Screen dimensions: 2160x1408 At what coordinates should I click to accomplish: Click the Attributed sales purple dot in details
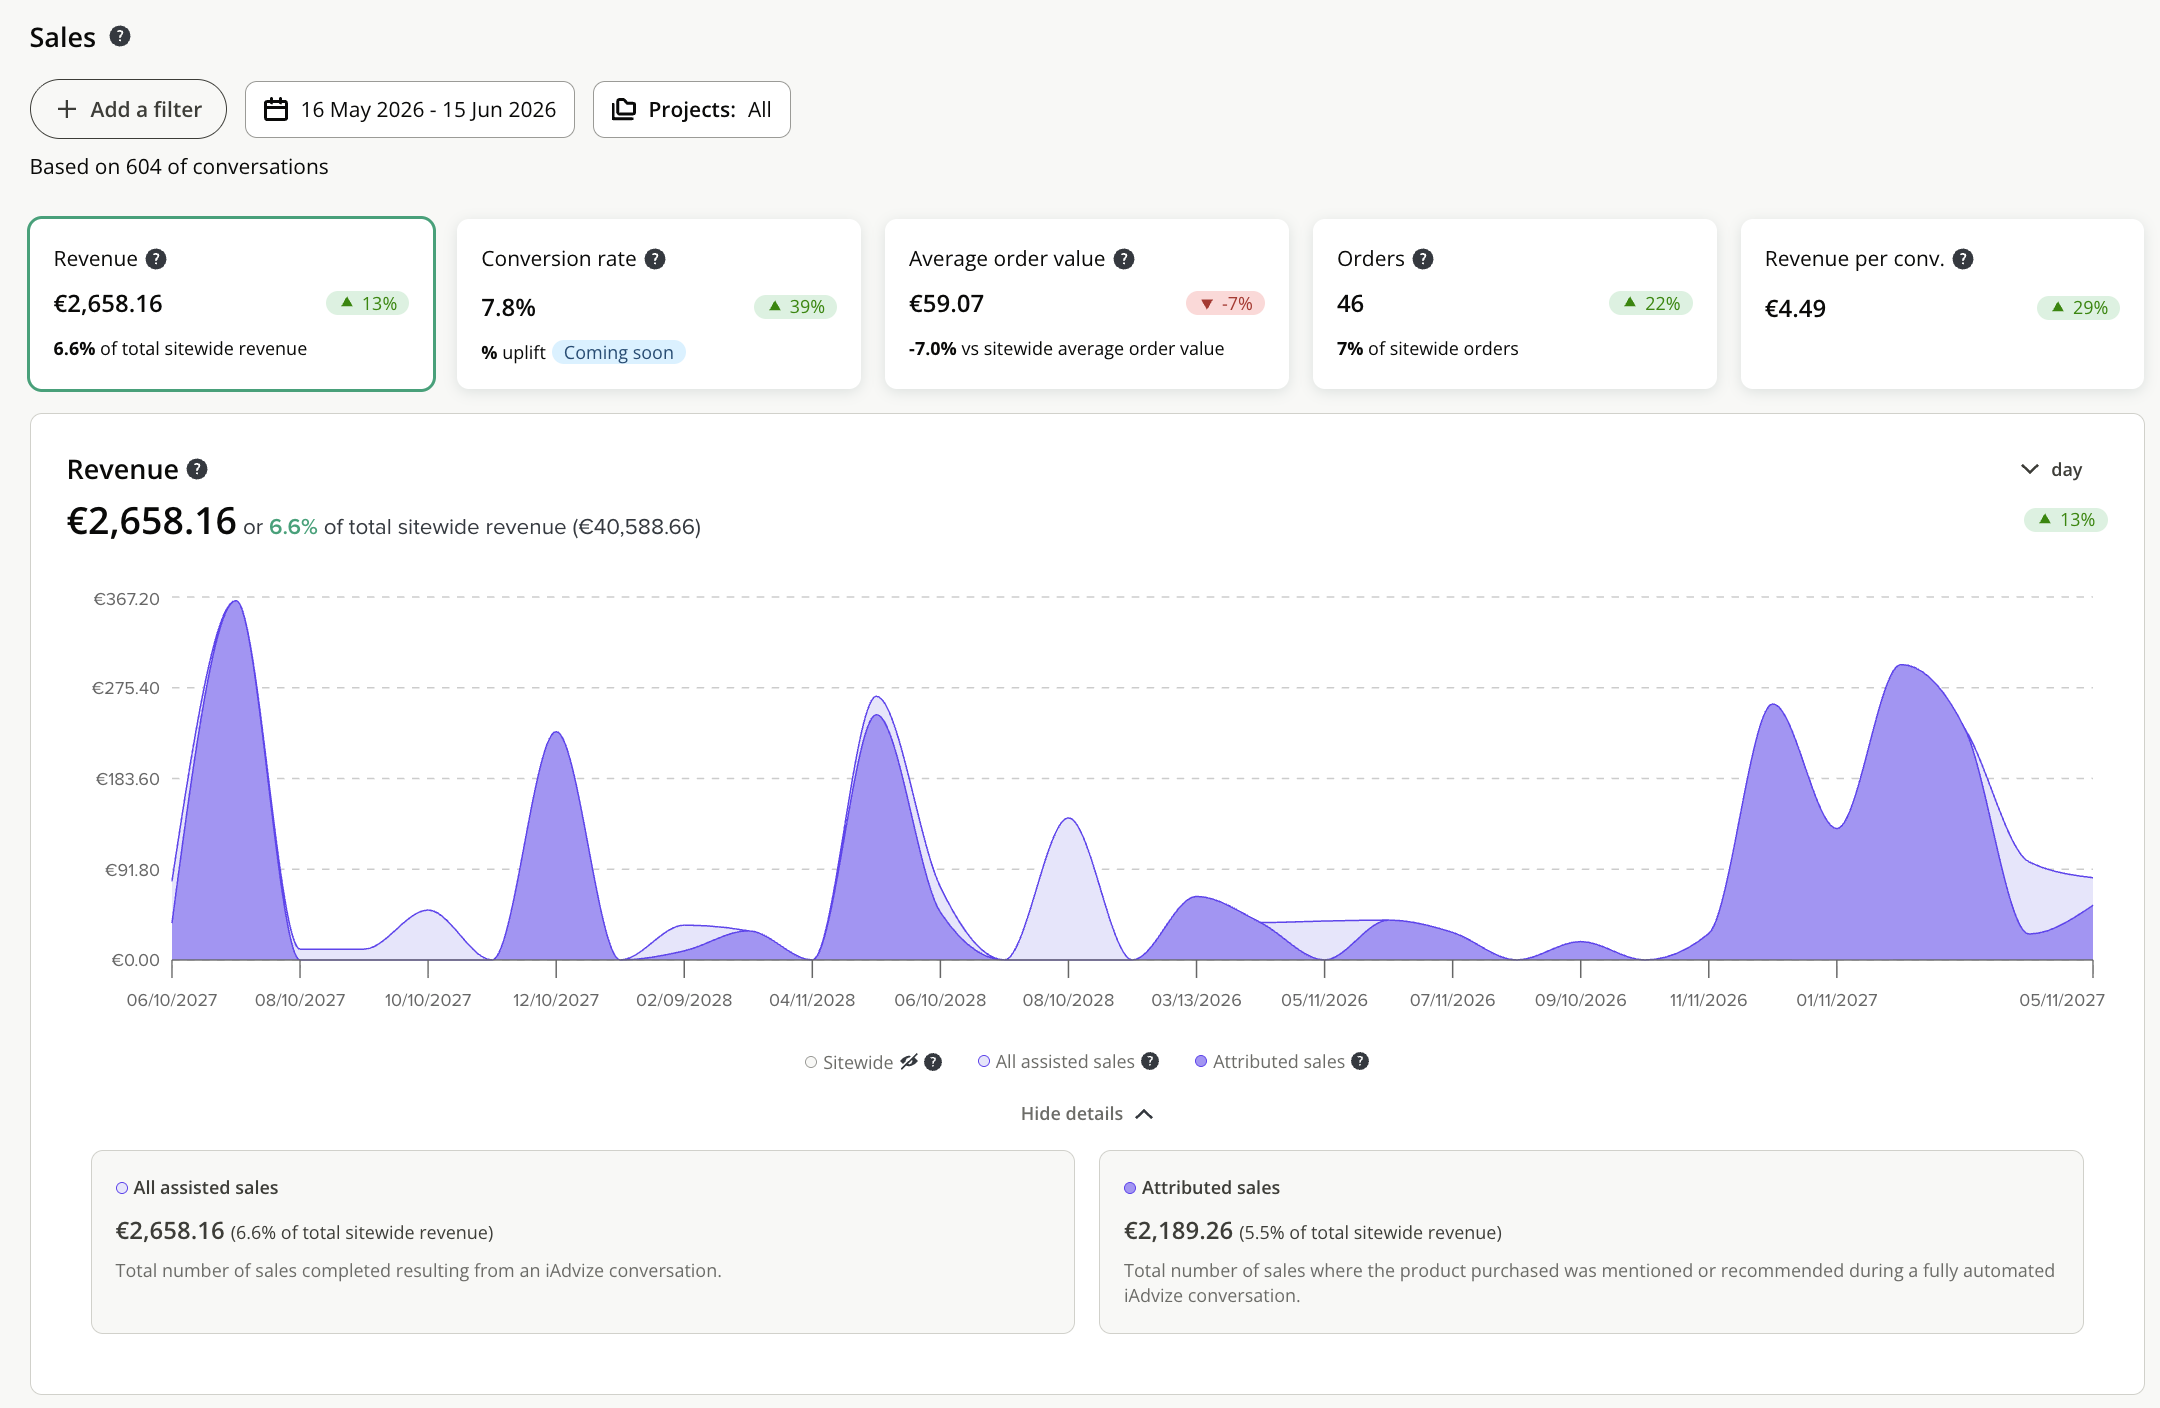click(1130, 1188)
